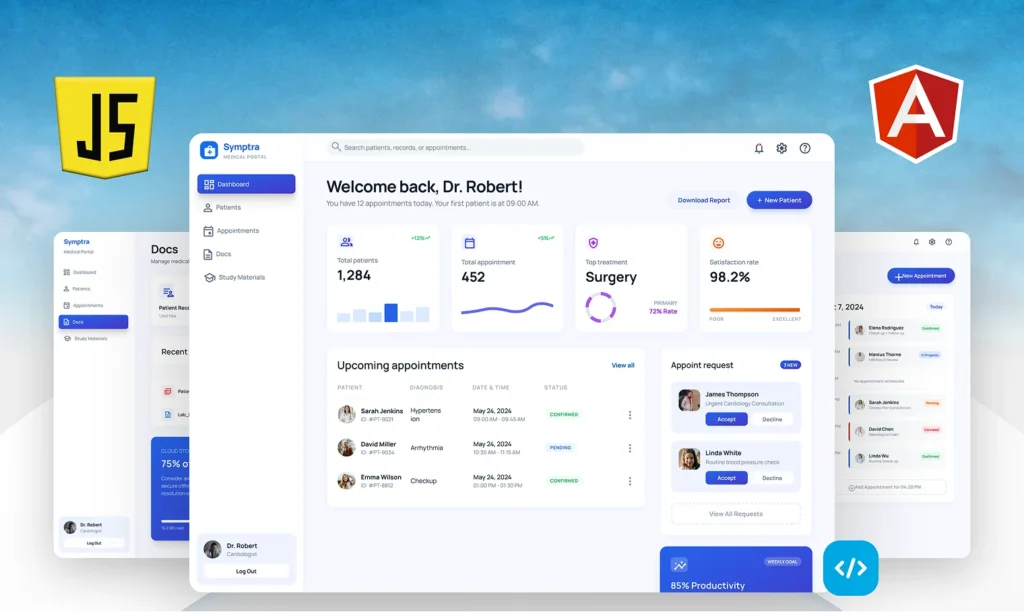Viewport: 1024px width, 612px height.
Task: Click the search patients input field
Action: click(x=455, y=148)
